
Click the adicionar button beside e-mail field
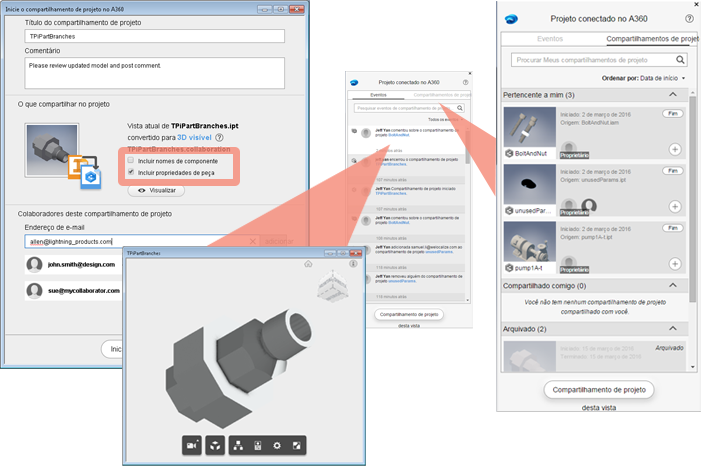[x=279, y=241]
